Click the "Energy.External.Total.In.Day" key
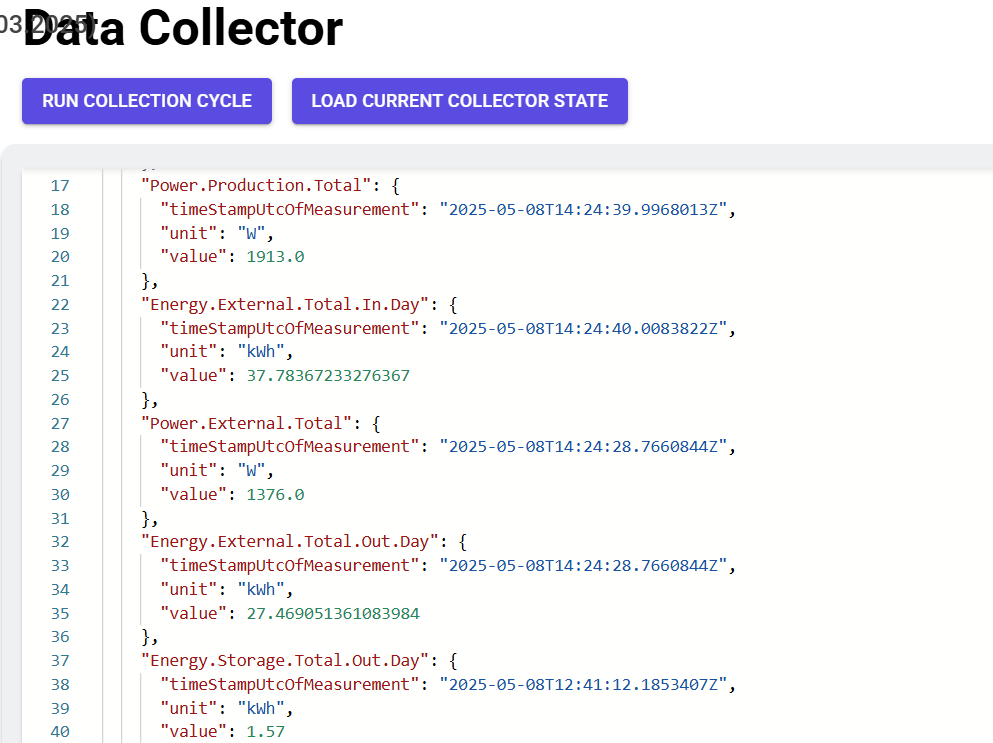The height and width of the screenshot is (743, 993). coord(283,304)
